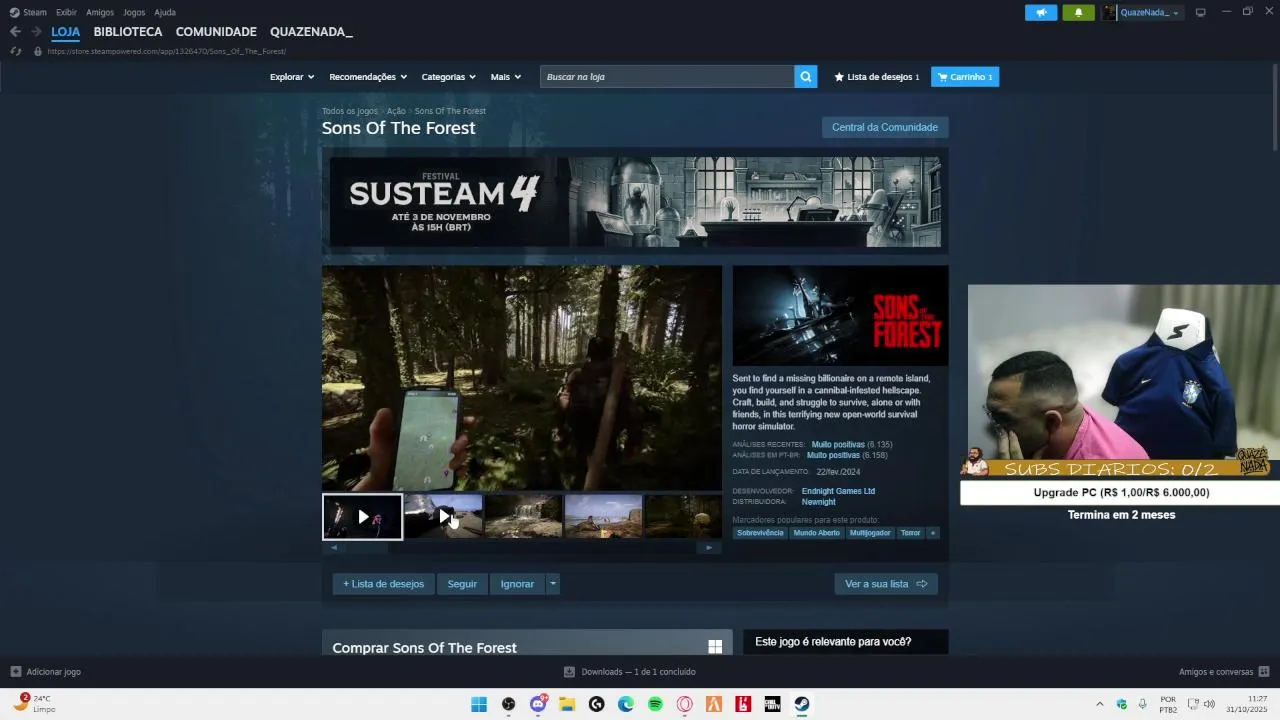
Task: Expand more tags with plus button
Action: tap(933, 533)
